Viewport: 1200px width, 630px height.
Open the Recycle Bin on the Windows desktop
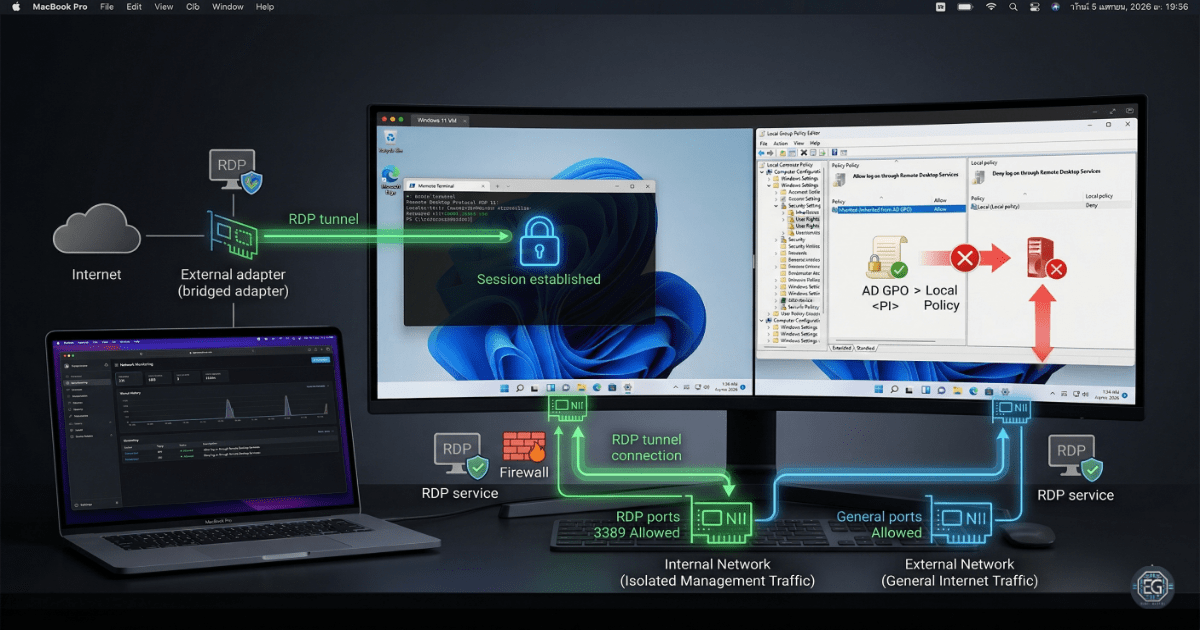coord(390,135)
